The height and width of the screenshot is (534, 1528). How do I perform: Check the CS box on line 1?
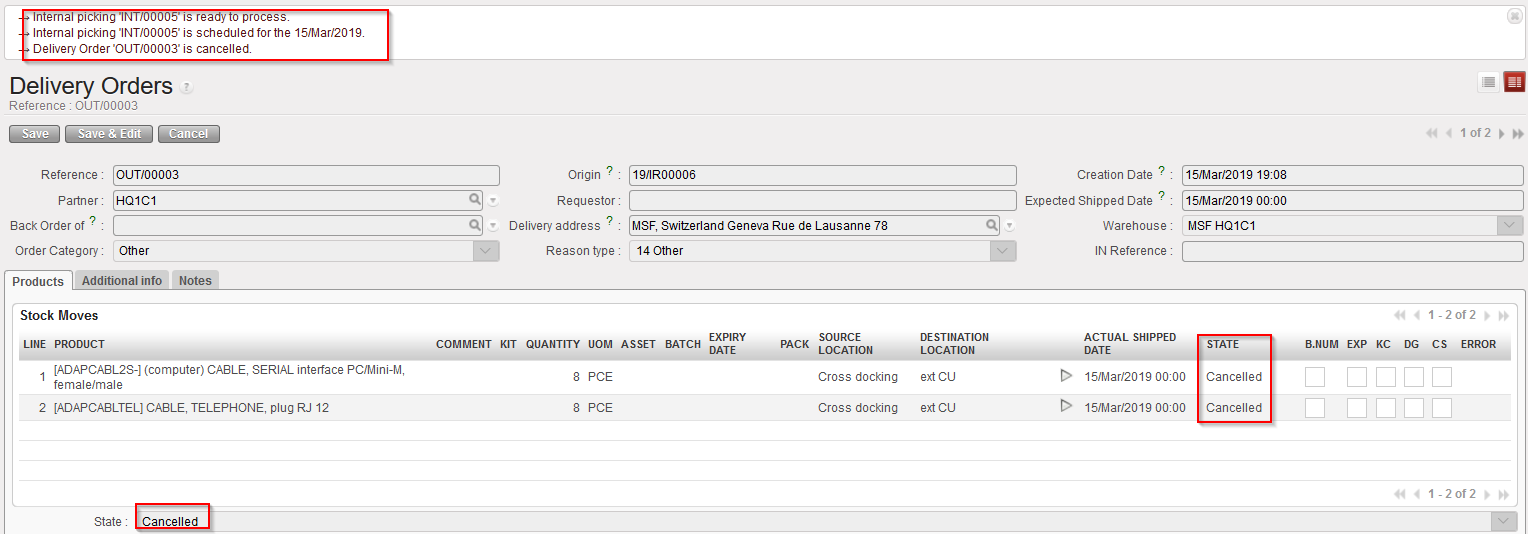point(1441,377)
